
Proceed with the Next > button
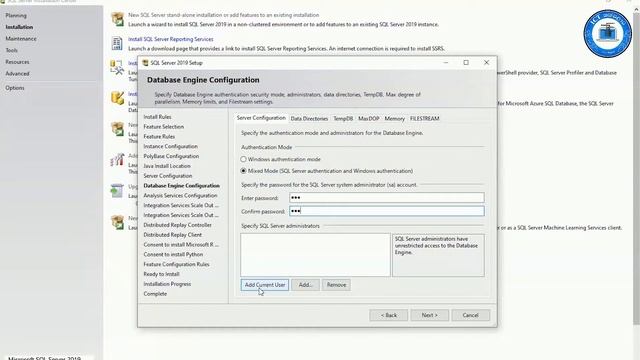click(x=430, y=315)
